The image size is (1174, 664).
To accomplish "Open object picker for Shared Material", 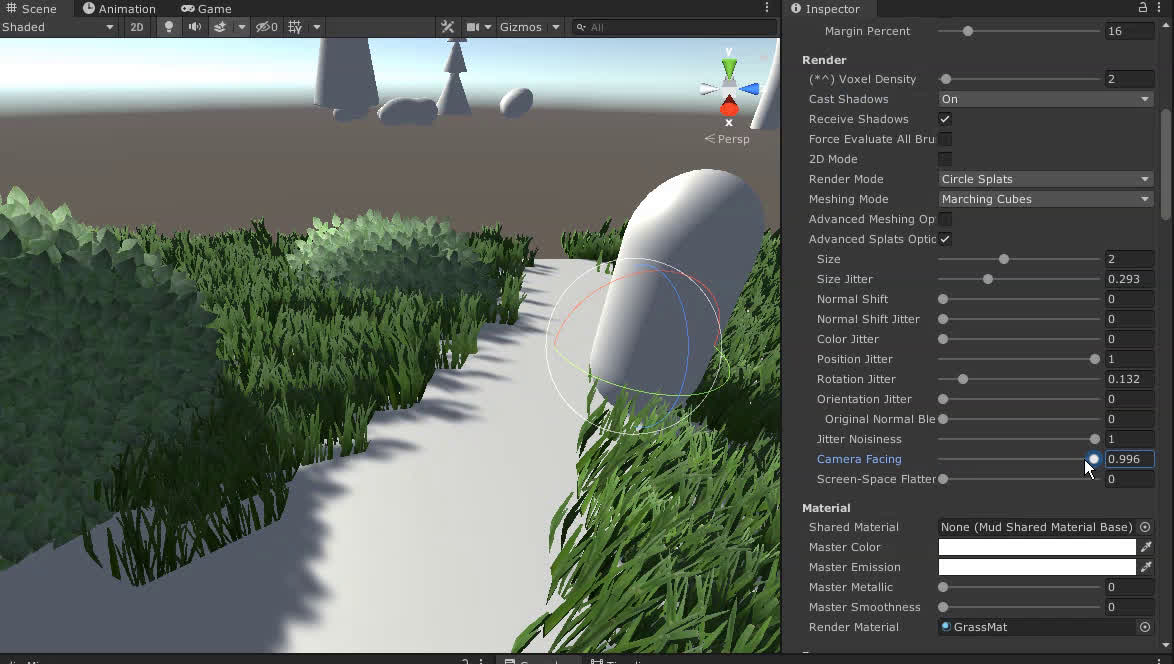I will pos(1145,527).
